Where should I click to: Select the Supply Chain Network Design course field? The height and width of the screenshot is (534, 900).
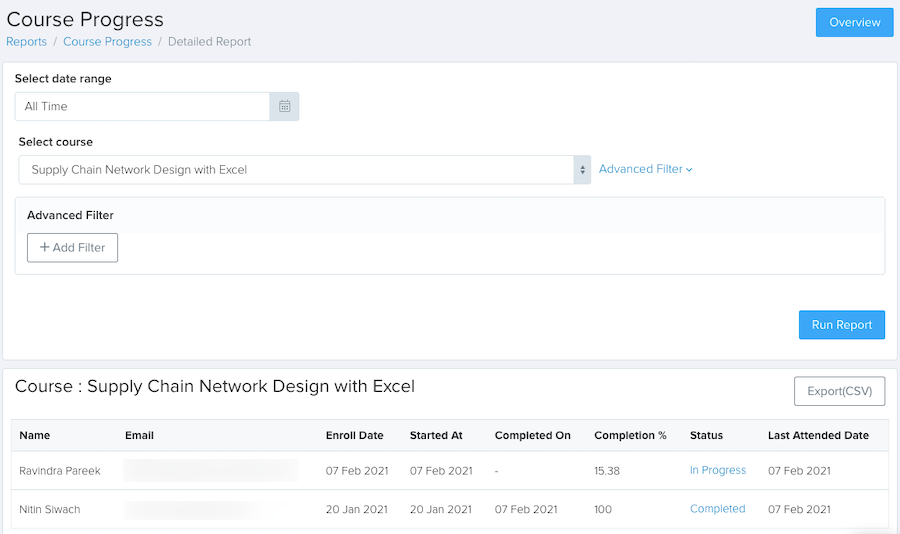pos(296,170)
